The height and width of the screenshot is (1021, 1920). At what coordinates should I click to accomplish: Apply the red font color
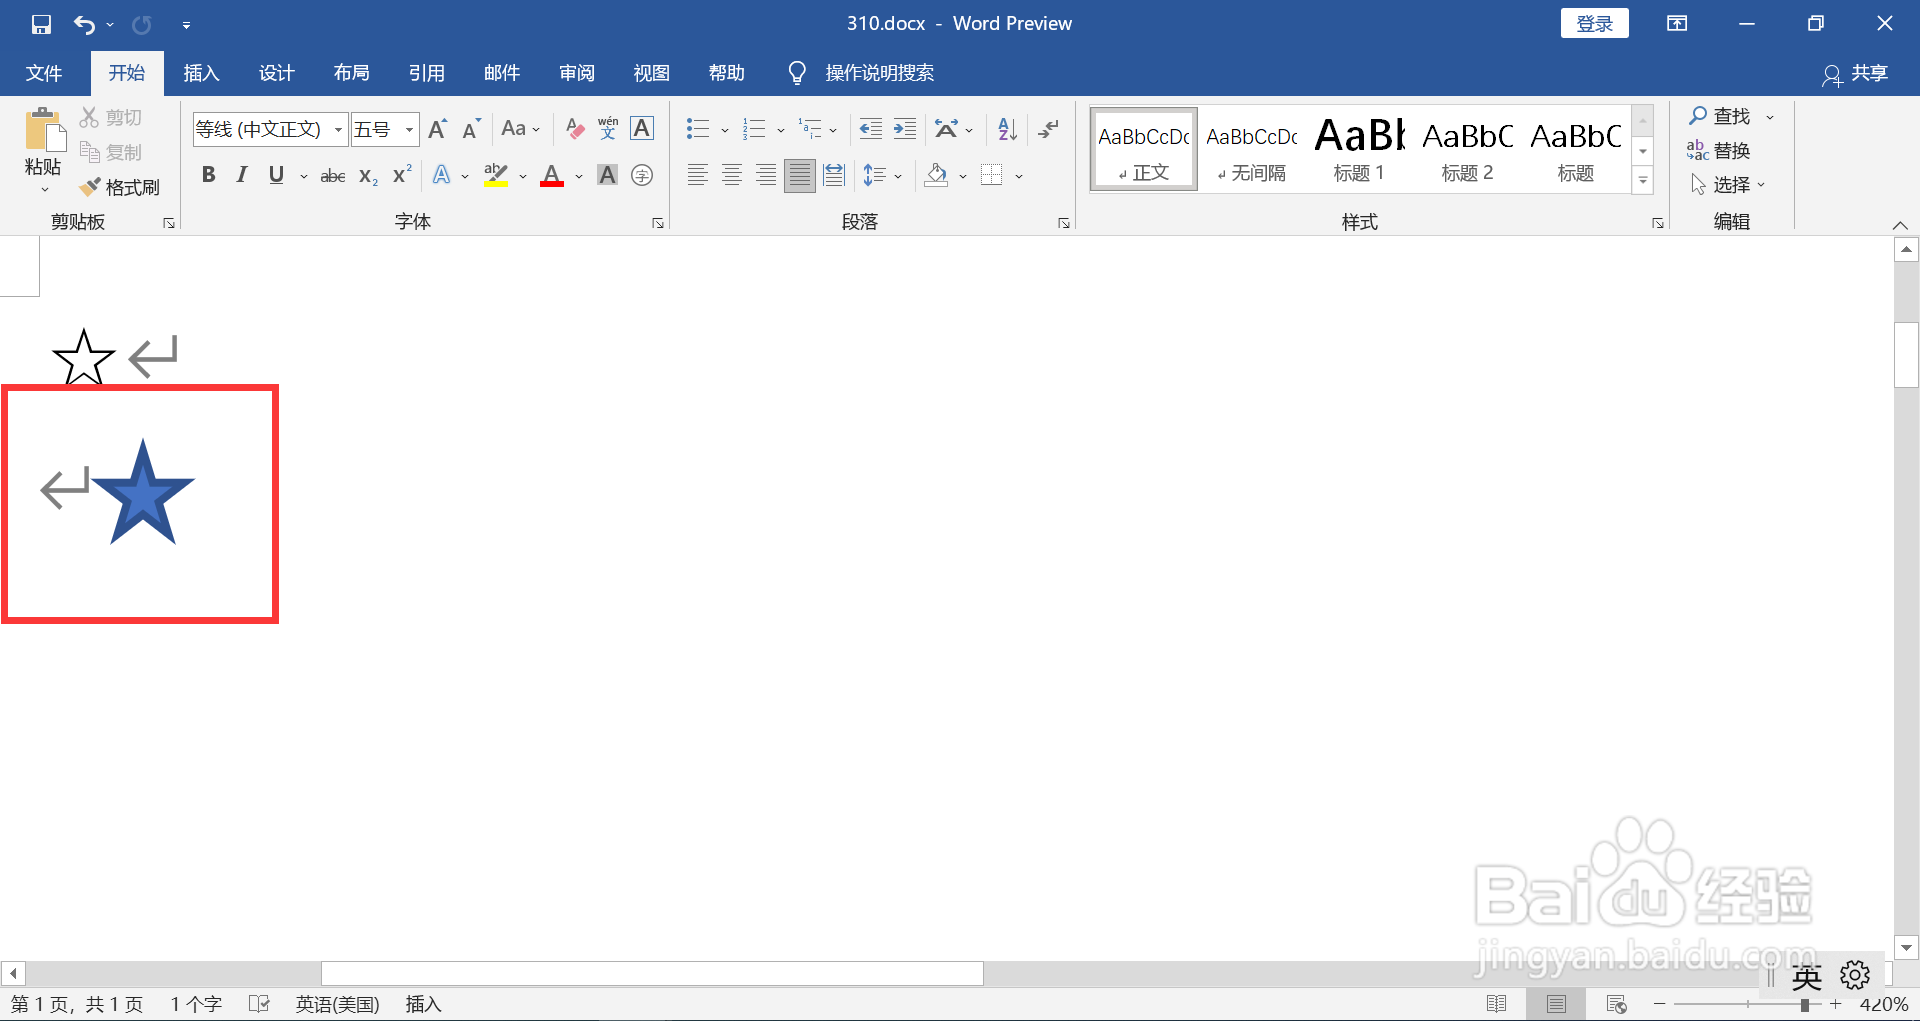pyautogui.click(x=552, y=176)
